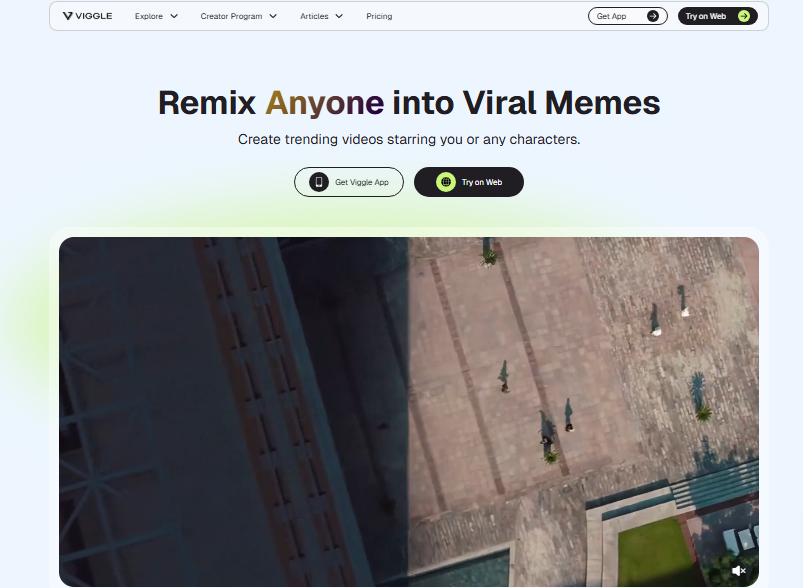This screenshot has height=588, width=803.
Task: Click the aerial plaza hero video
Action: tap(409, 411)
